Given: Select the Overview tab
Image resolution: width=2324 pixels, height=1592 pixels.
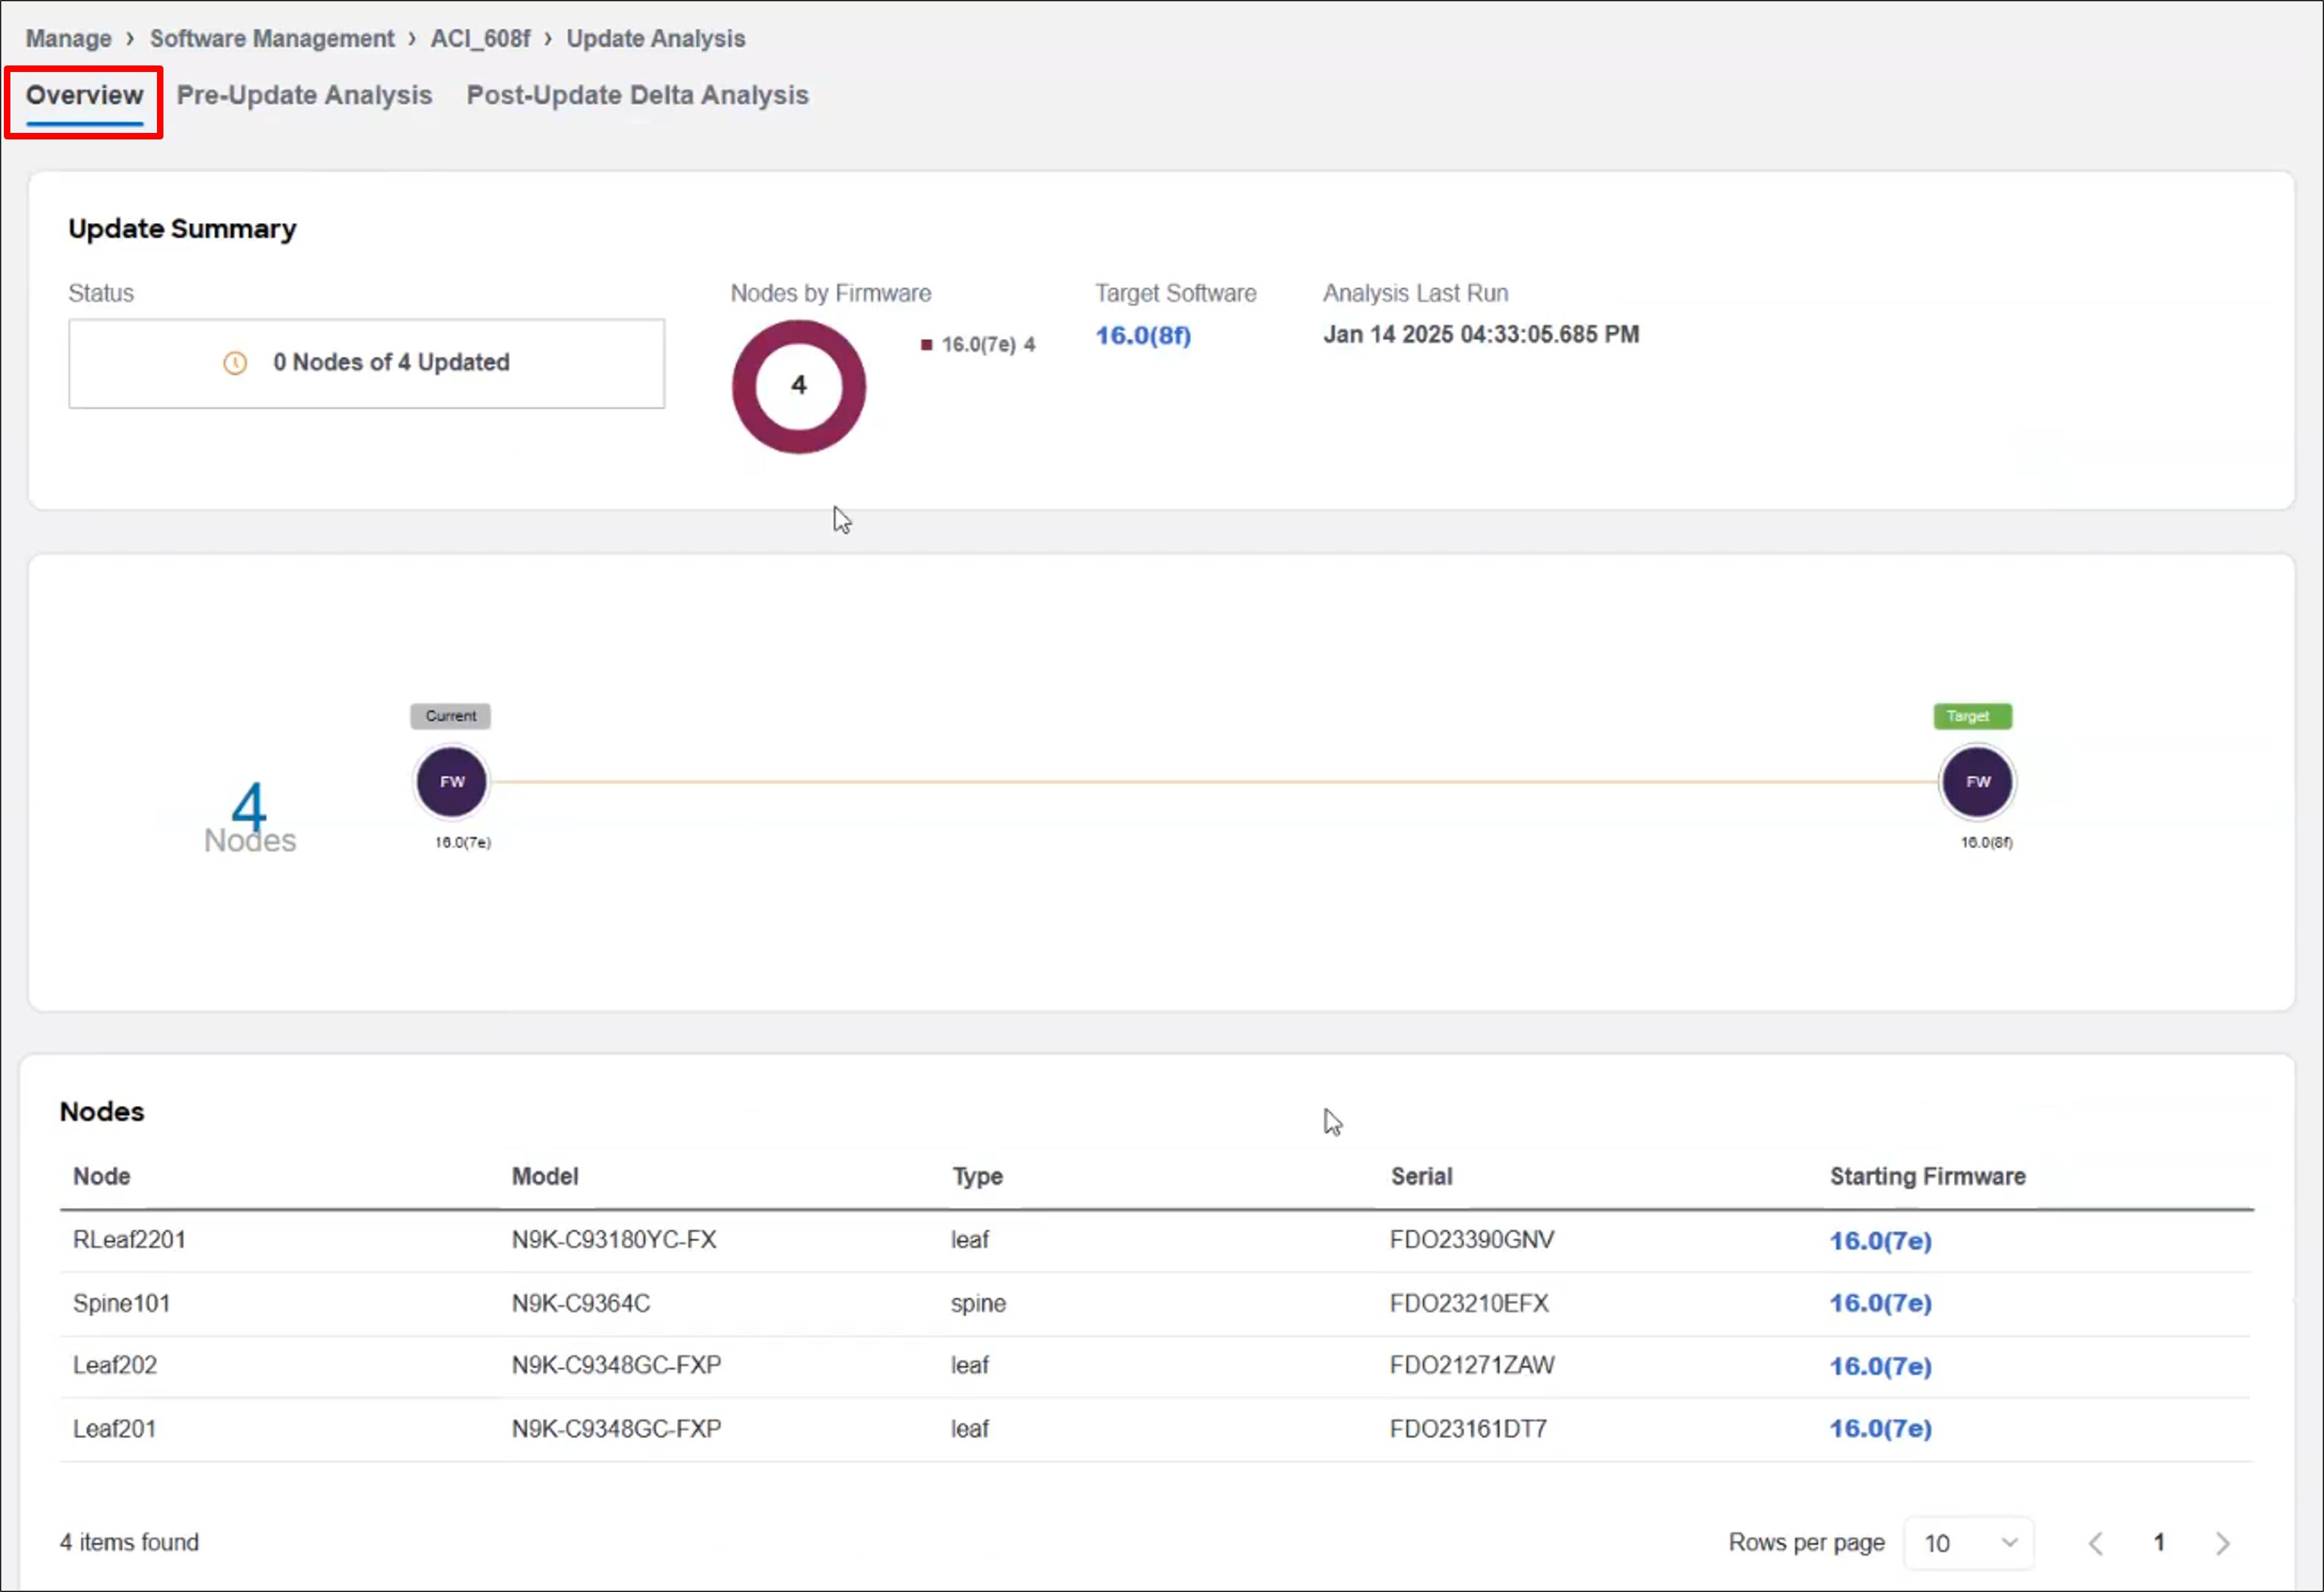Looking at the screenshot, I should pyautogui.click(x=83, y=95).
